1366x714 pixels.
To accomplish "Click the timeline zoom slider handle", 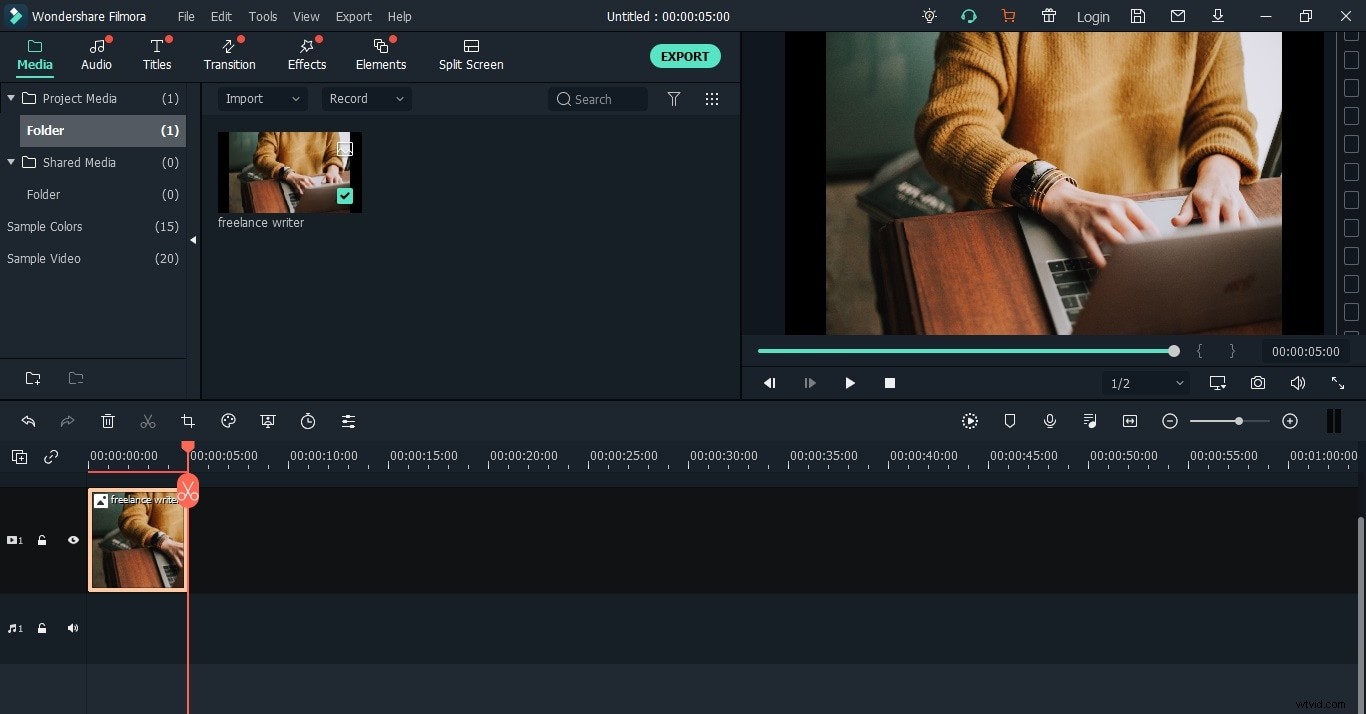I will point(1239,421).
